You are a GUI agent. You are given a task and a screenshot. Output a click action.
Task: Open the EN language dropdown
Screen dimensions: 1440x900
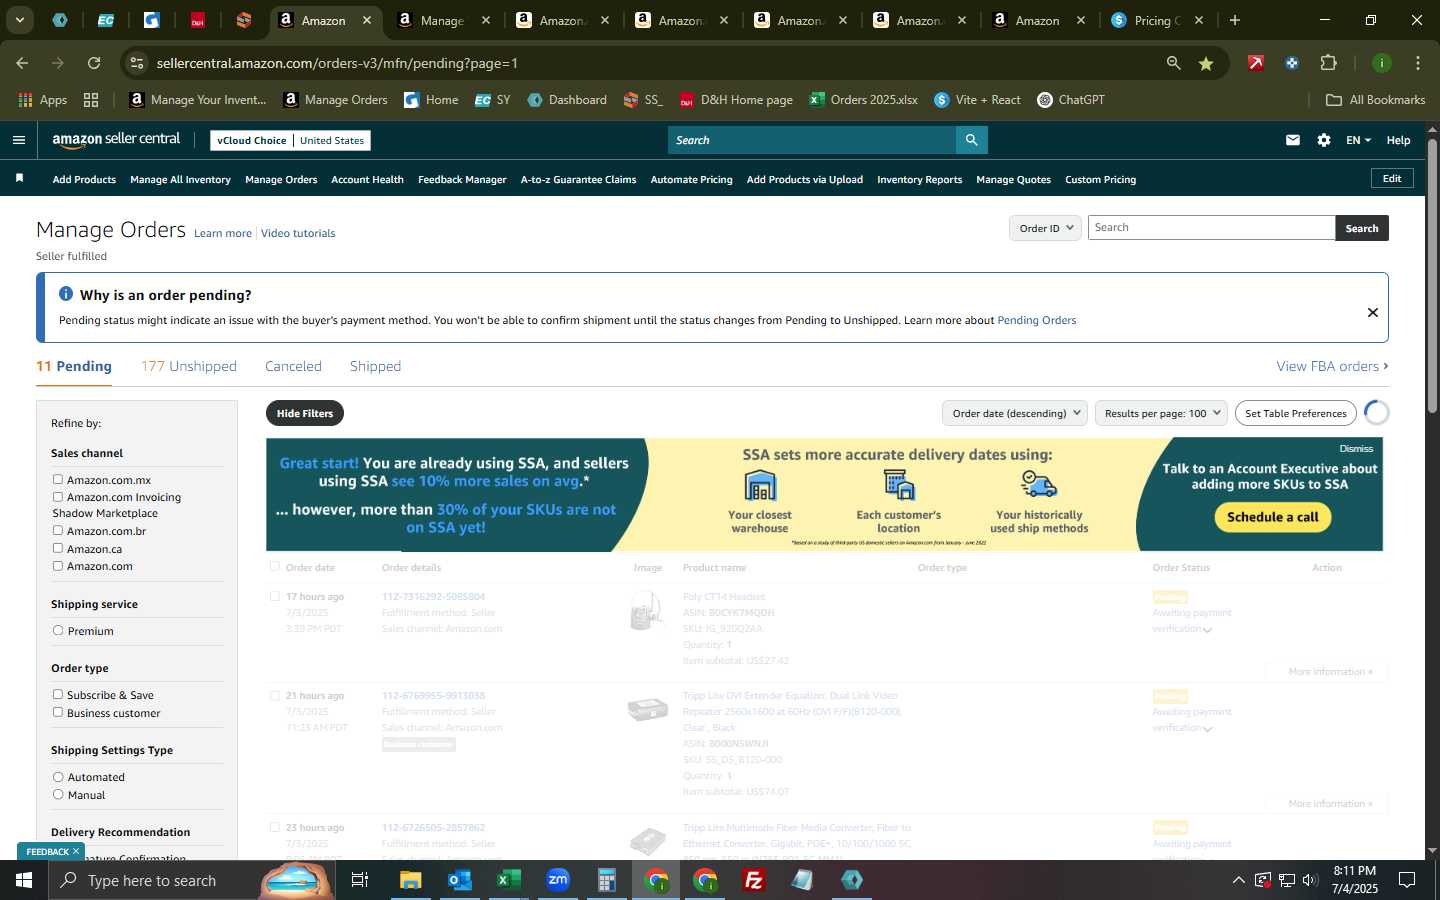tap(1358, 140)
